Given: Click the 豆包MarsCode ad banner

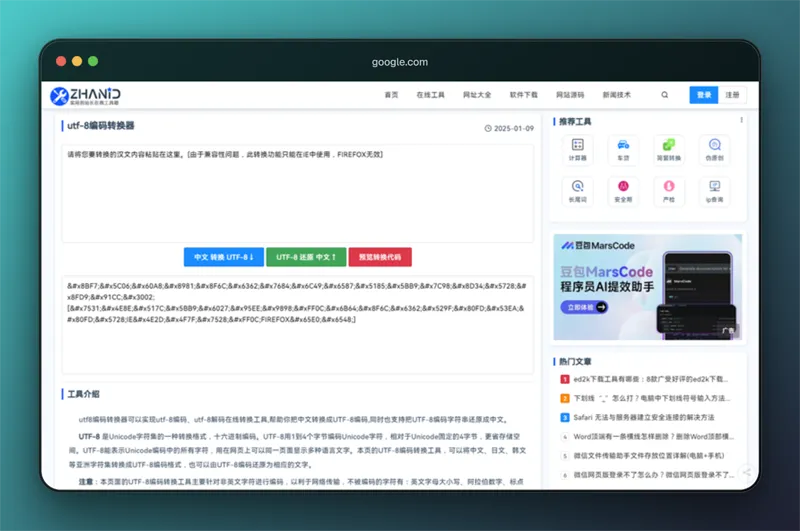Looking at the screenshot, I should [x=647, y=287].
